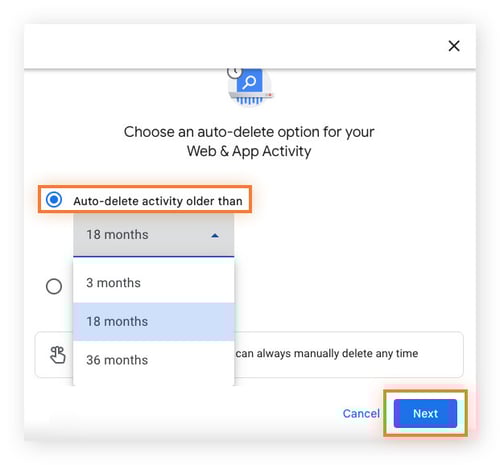This screenshot has height=465, width=500.
Task: Click the manually delete any time info box
Action: click(249, 355)
